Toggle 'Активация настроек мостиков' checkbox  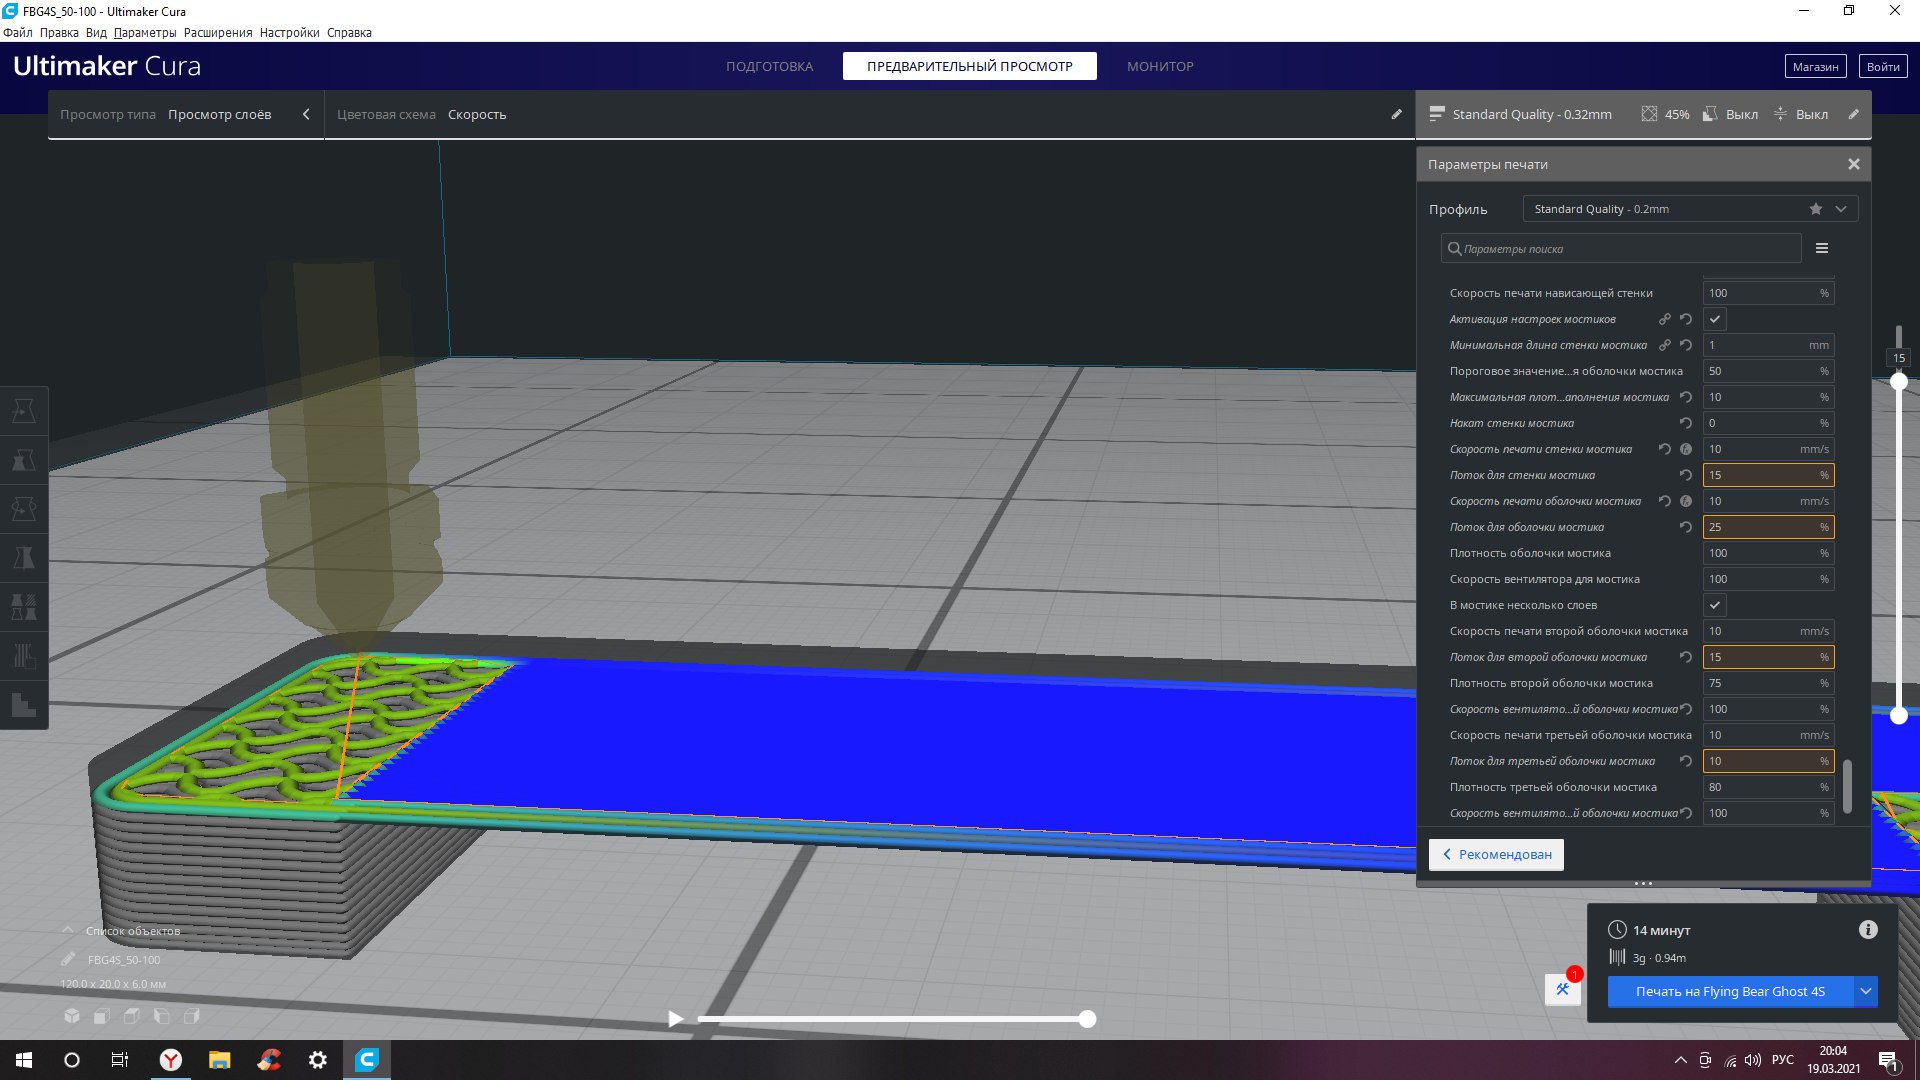[x=1715, y=319]
